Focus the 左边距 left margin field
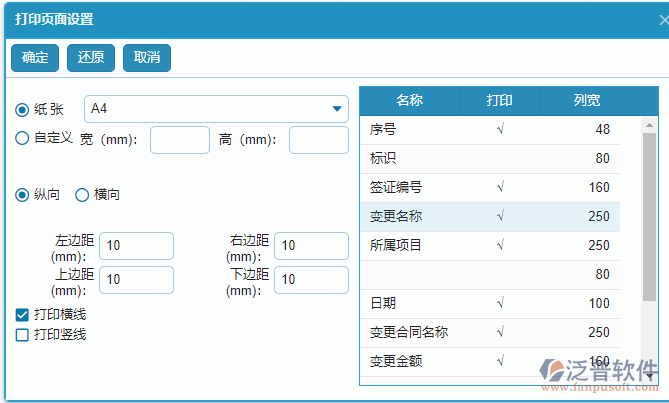 (136, 246)
